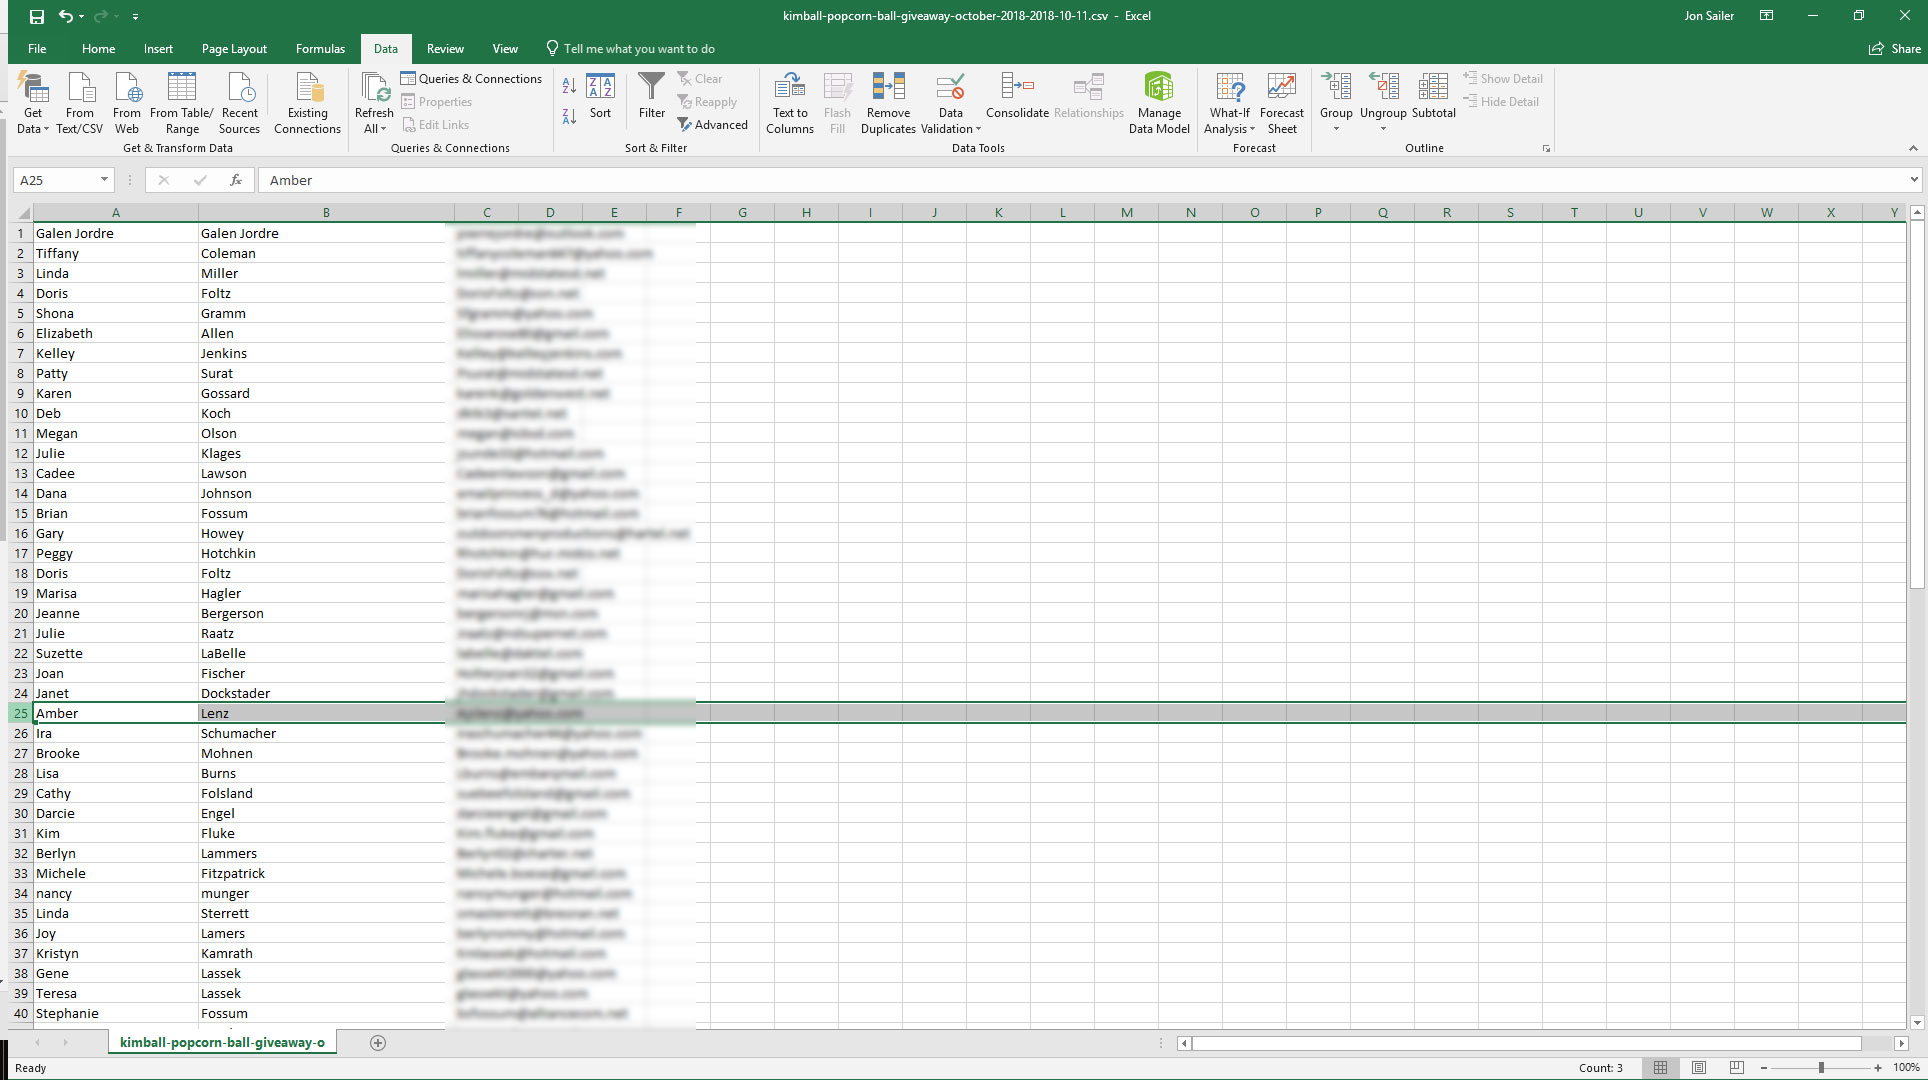Open the Sort dialog icon

pyautogui.click(x=600, y=95)
